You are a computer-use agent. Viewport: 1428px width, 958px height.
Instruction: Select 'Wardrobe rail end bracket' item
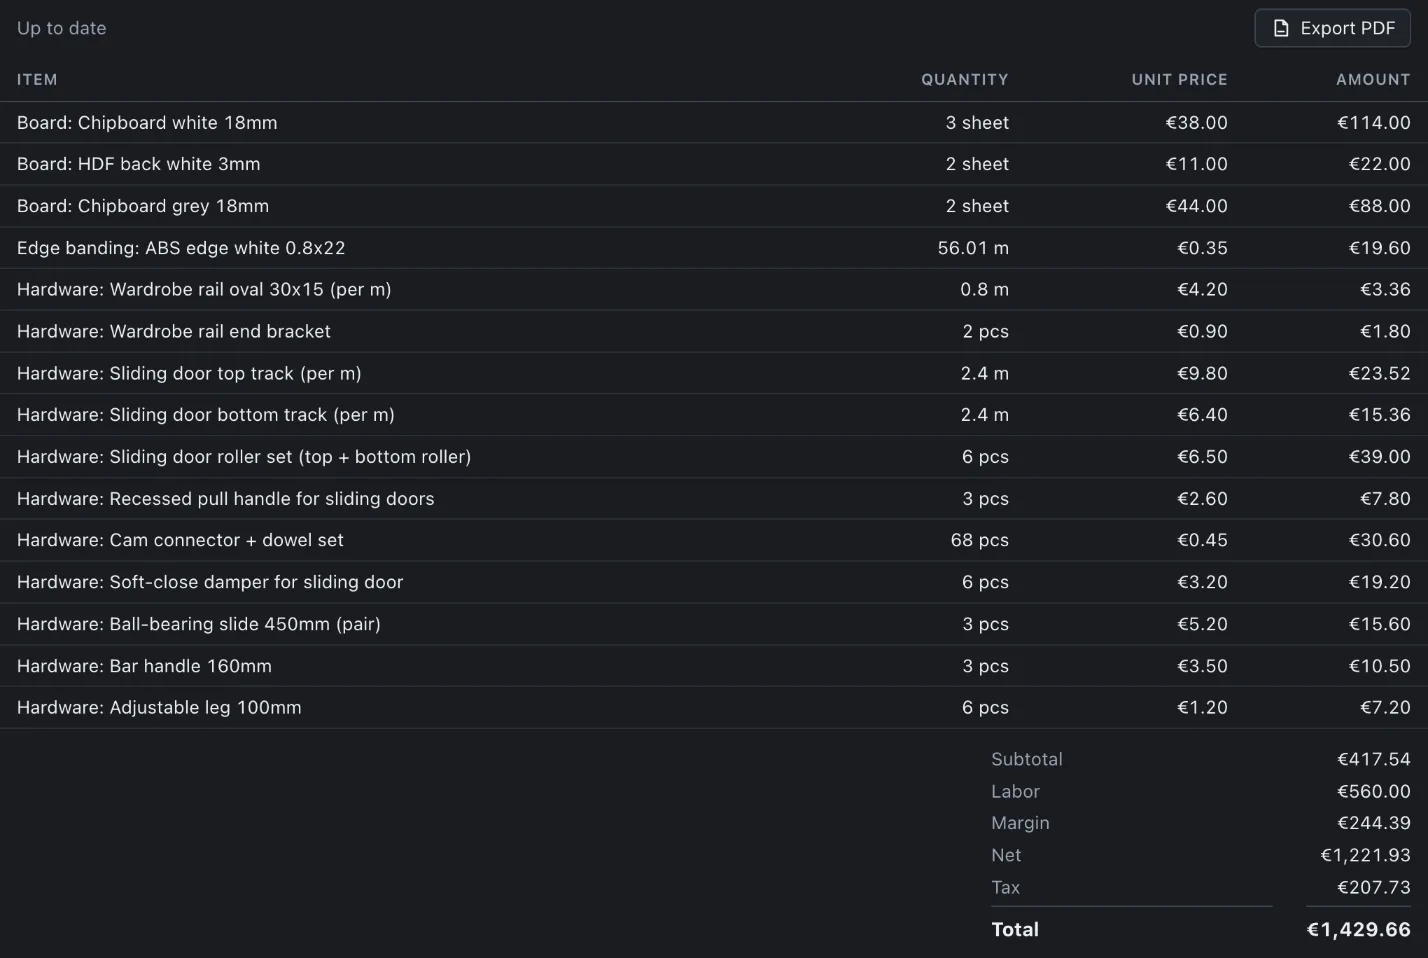click(174, 331)
